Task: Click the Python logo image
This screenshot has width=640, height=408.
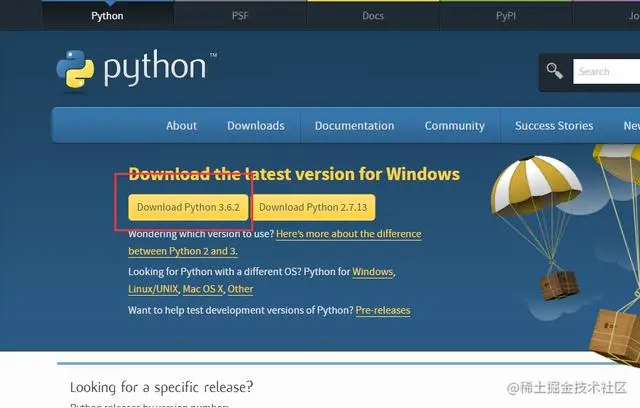Action: click(137, 69)
